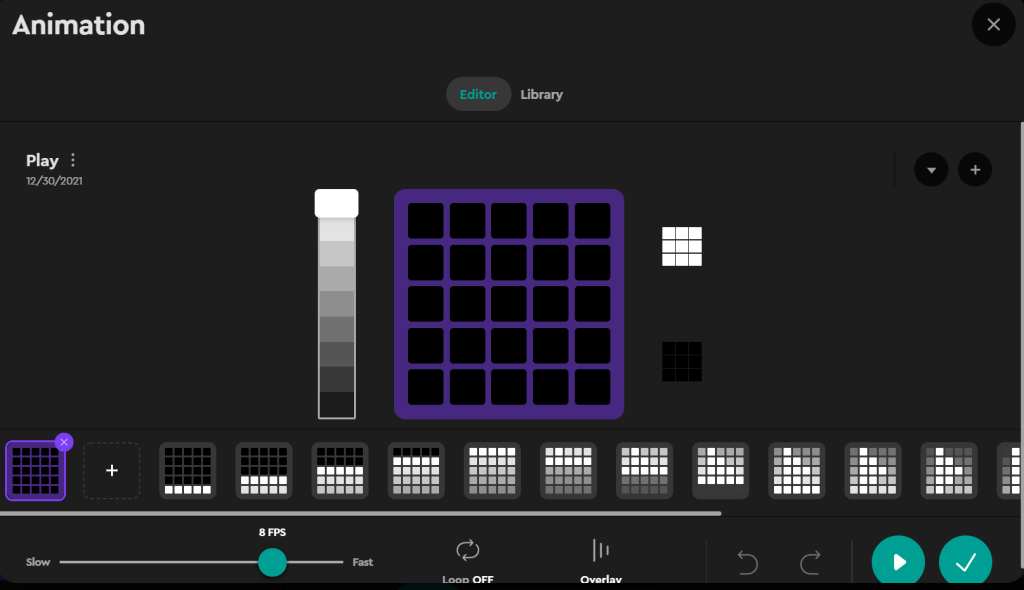Select white at top of brightness palette

pos(336,203)
